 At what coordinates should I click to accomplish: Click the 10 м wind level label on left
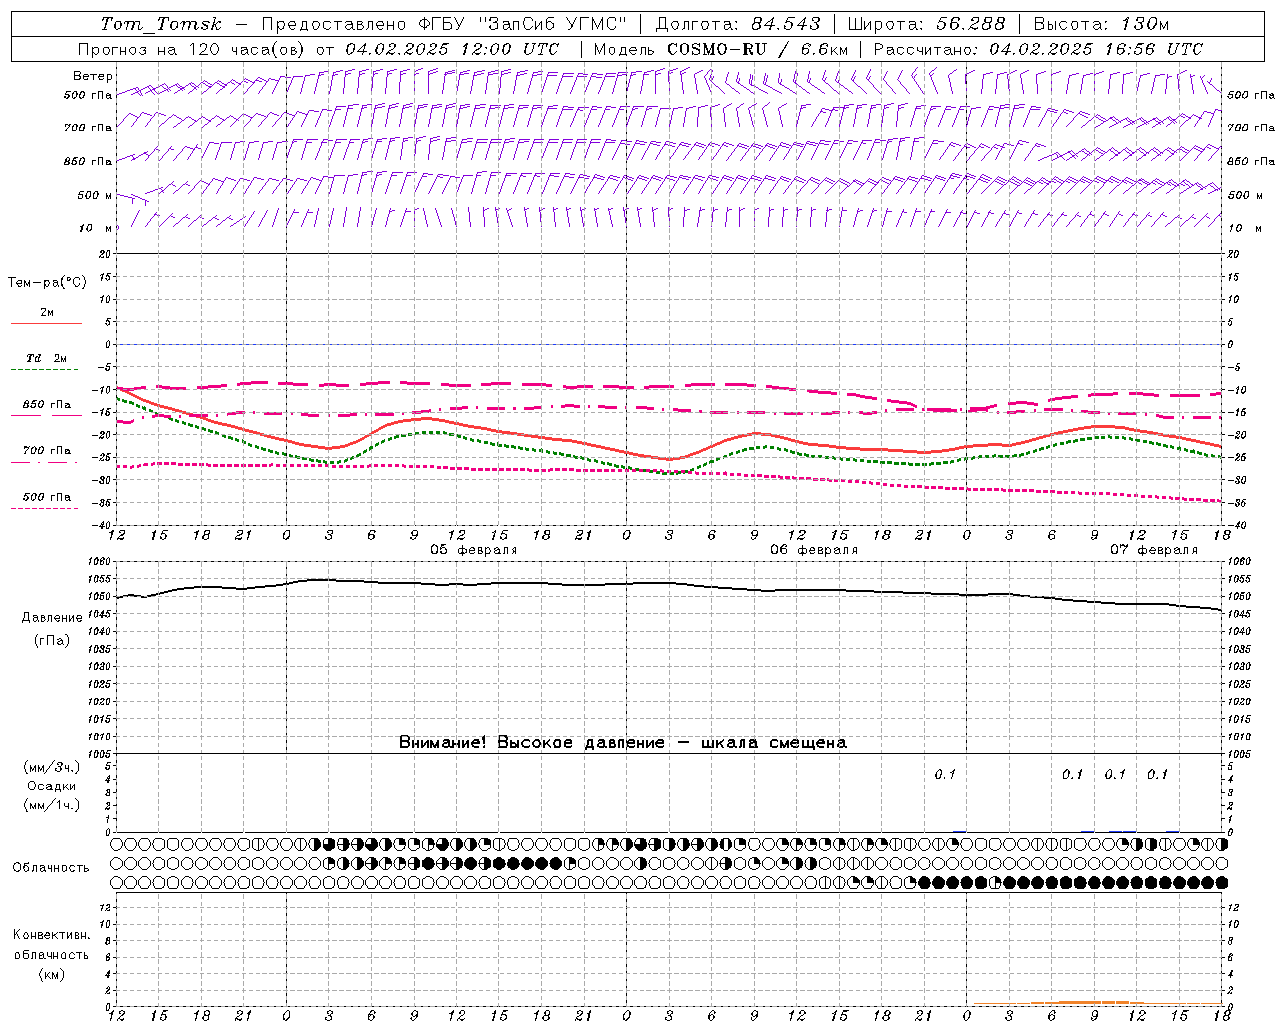[96, 228]
